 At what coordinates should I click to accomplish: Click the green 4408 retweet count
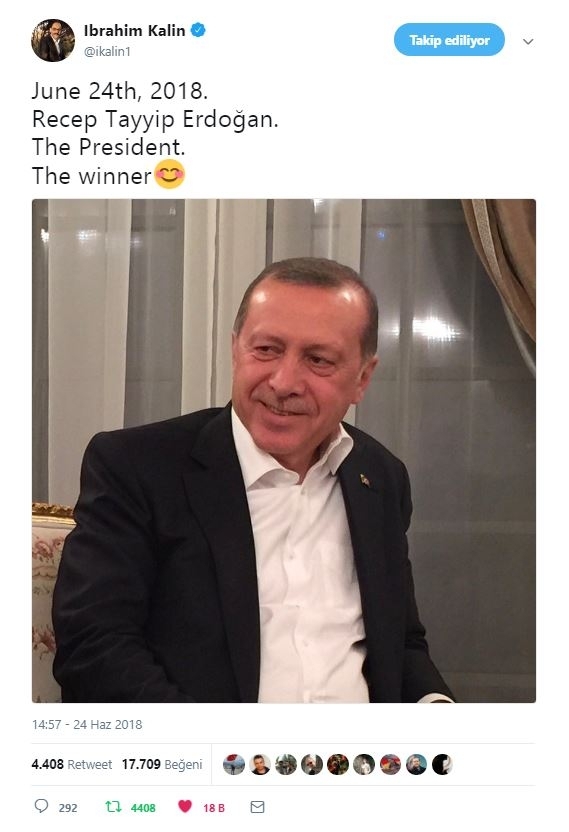143,808
